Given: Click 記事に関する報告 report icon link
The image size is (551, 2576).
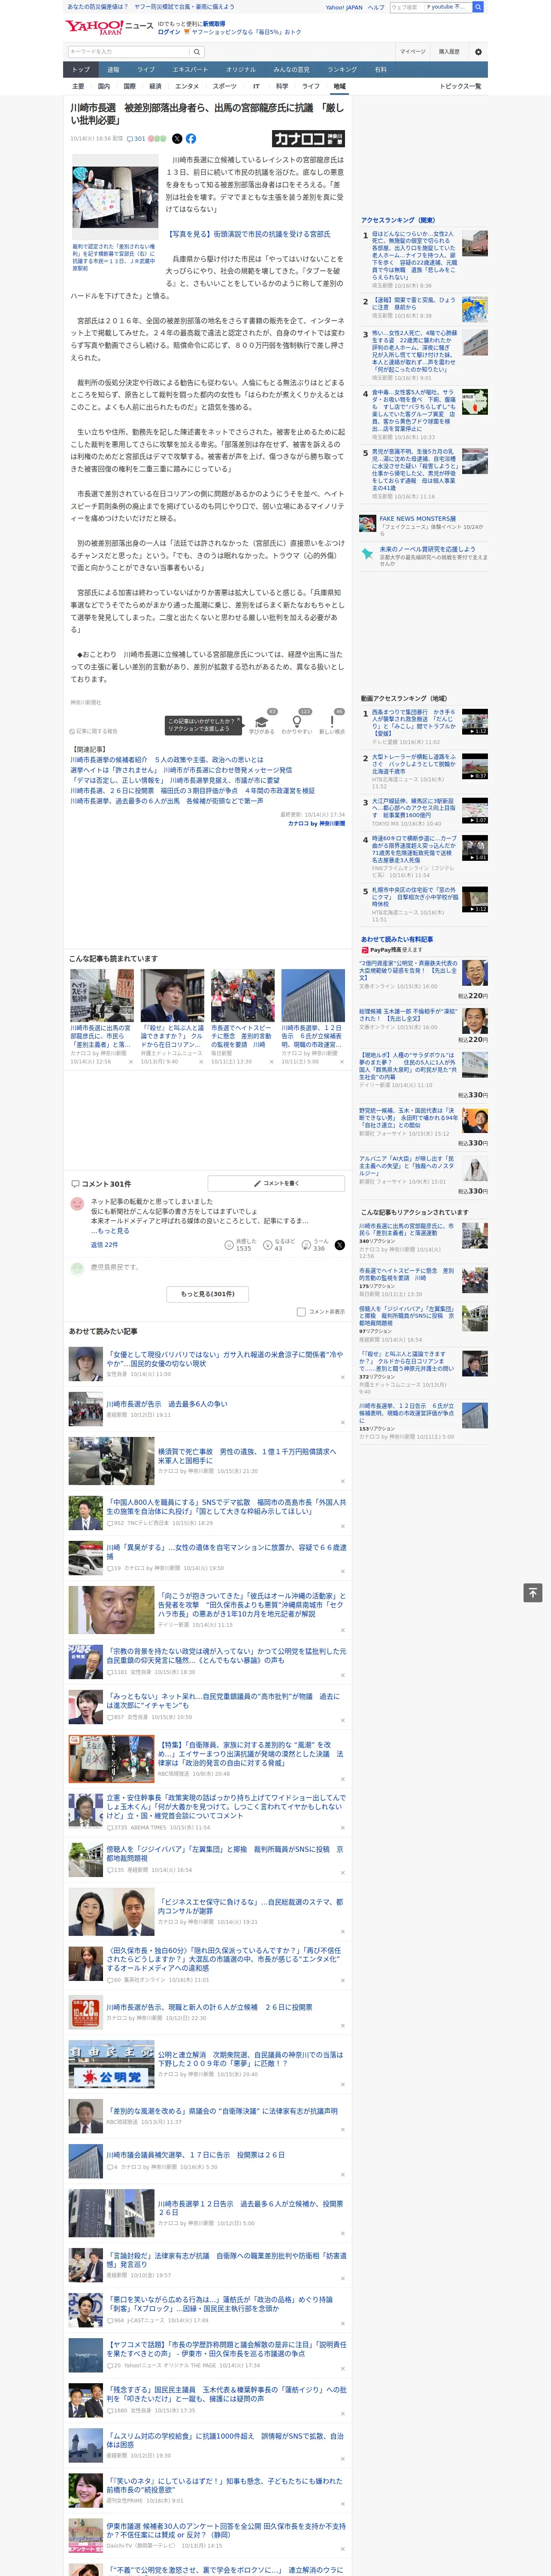Looking at the screenshot, I should click(x=93, y=731).
